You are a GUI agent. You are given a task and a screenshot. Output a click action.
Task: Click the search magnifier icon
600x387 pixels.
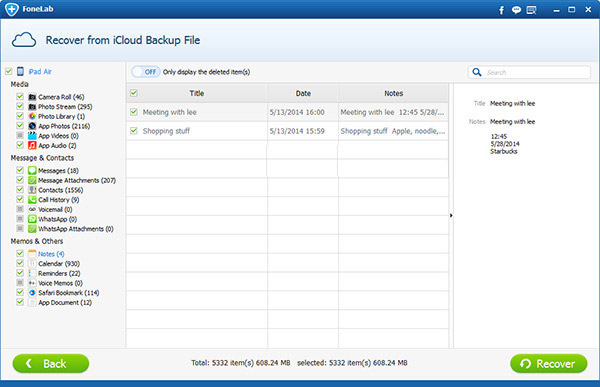477,72
